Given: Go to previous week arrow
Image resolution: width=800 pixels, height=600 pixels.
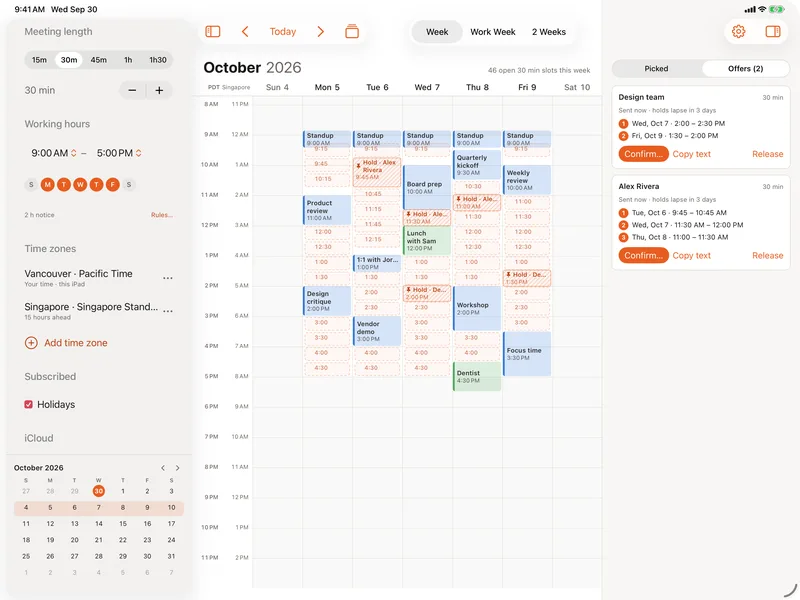Looking at the screenshot, I should click(x=245, y=32).
